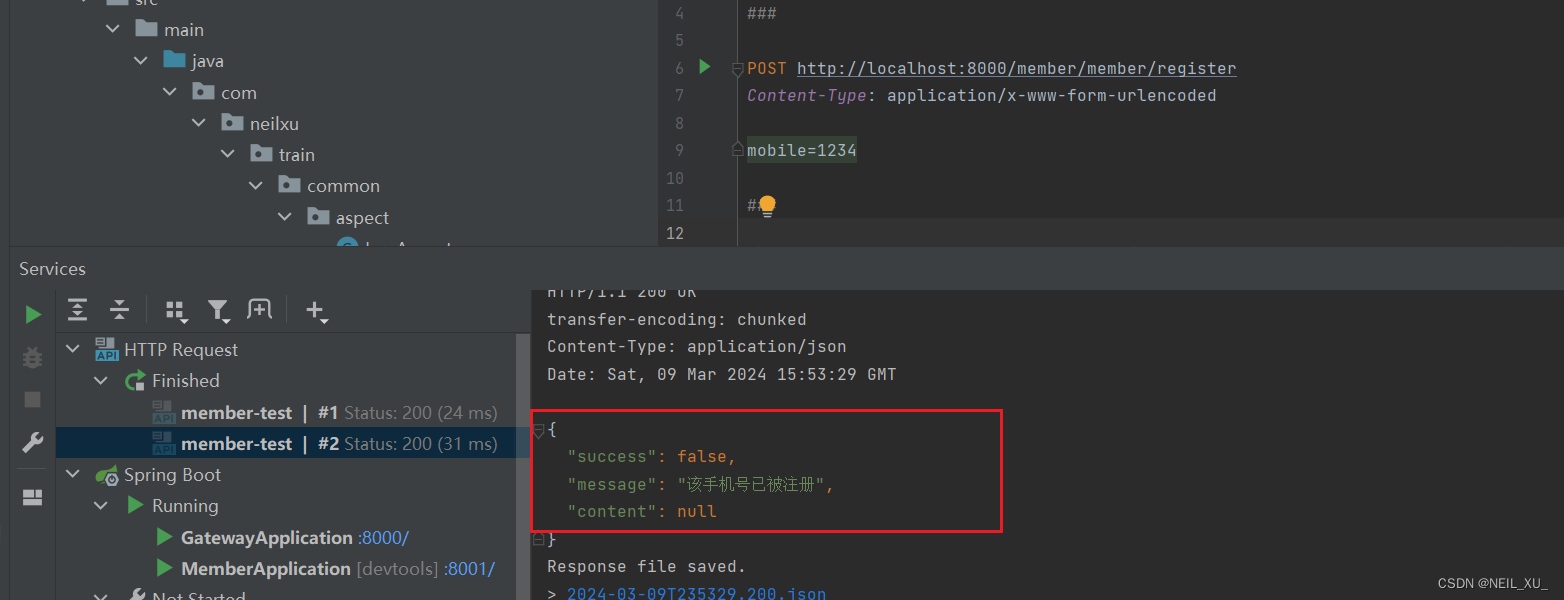
Task: Click the Collapse All icon in Services toolbar
Action: tap(119, 310)
